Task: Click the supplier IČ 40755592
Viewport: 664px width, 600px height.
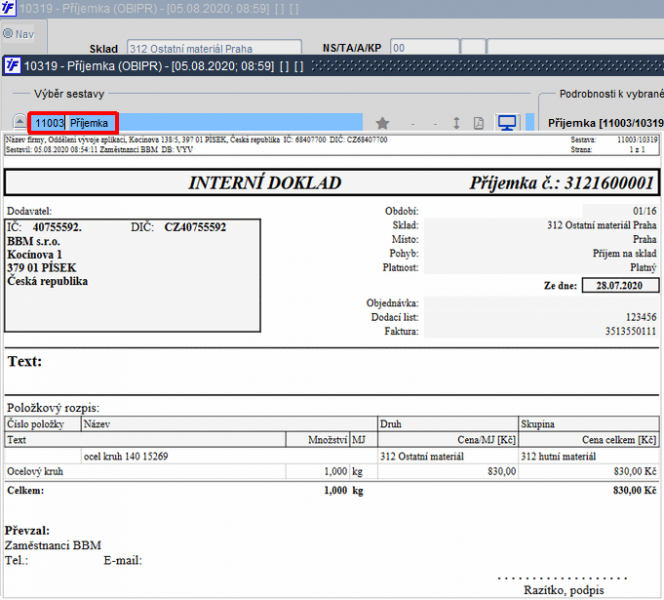Action: coord(57,227)
